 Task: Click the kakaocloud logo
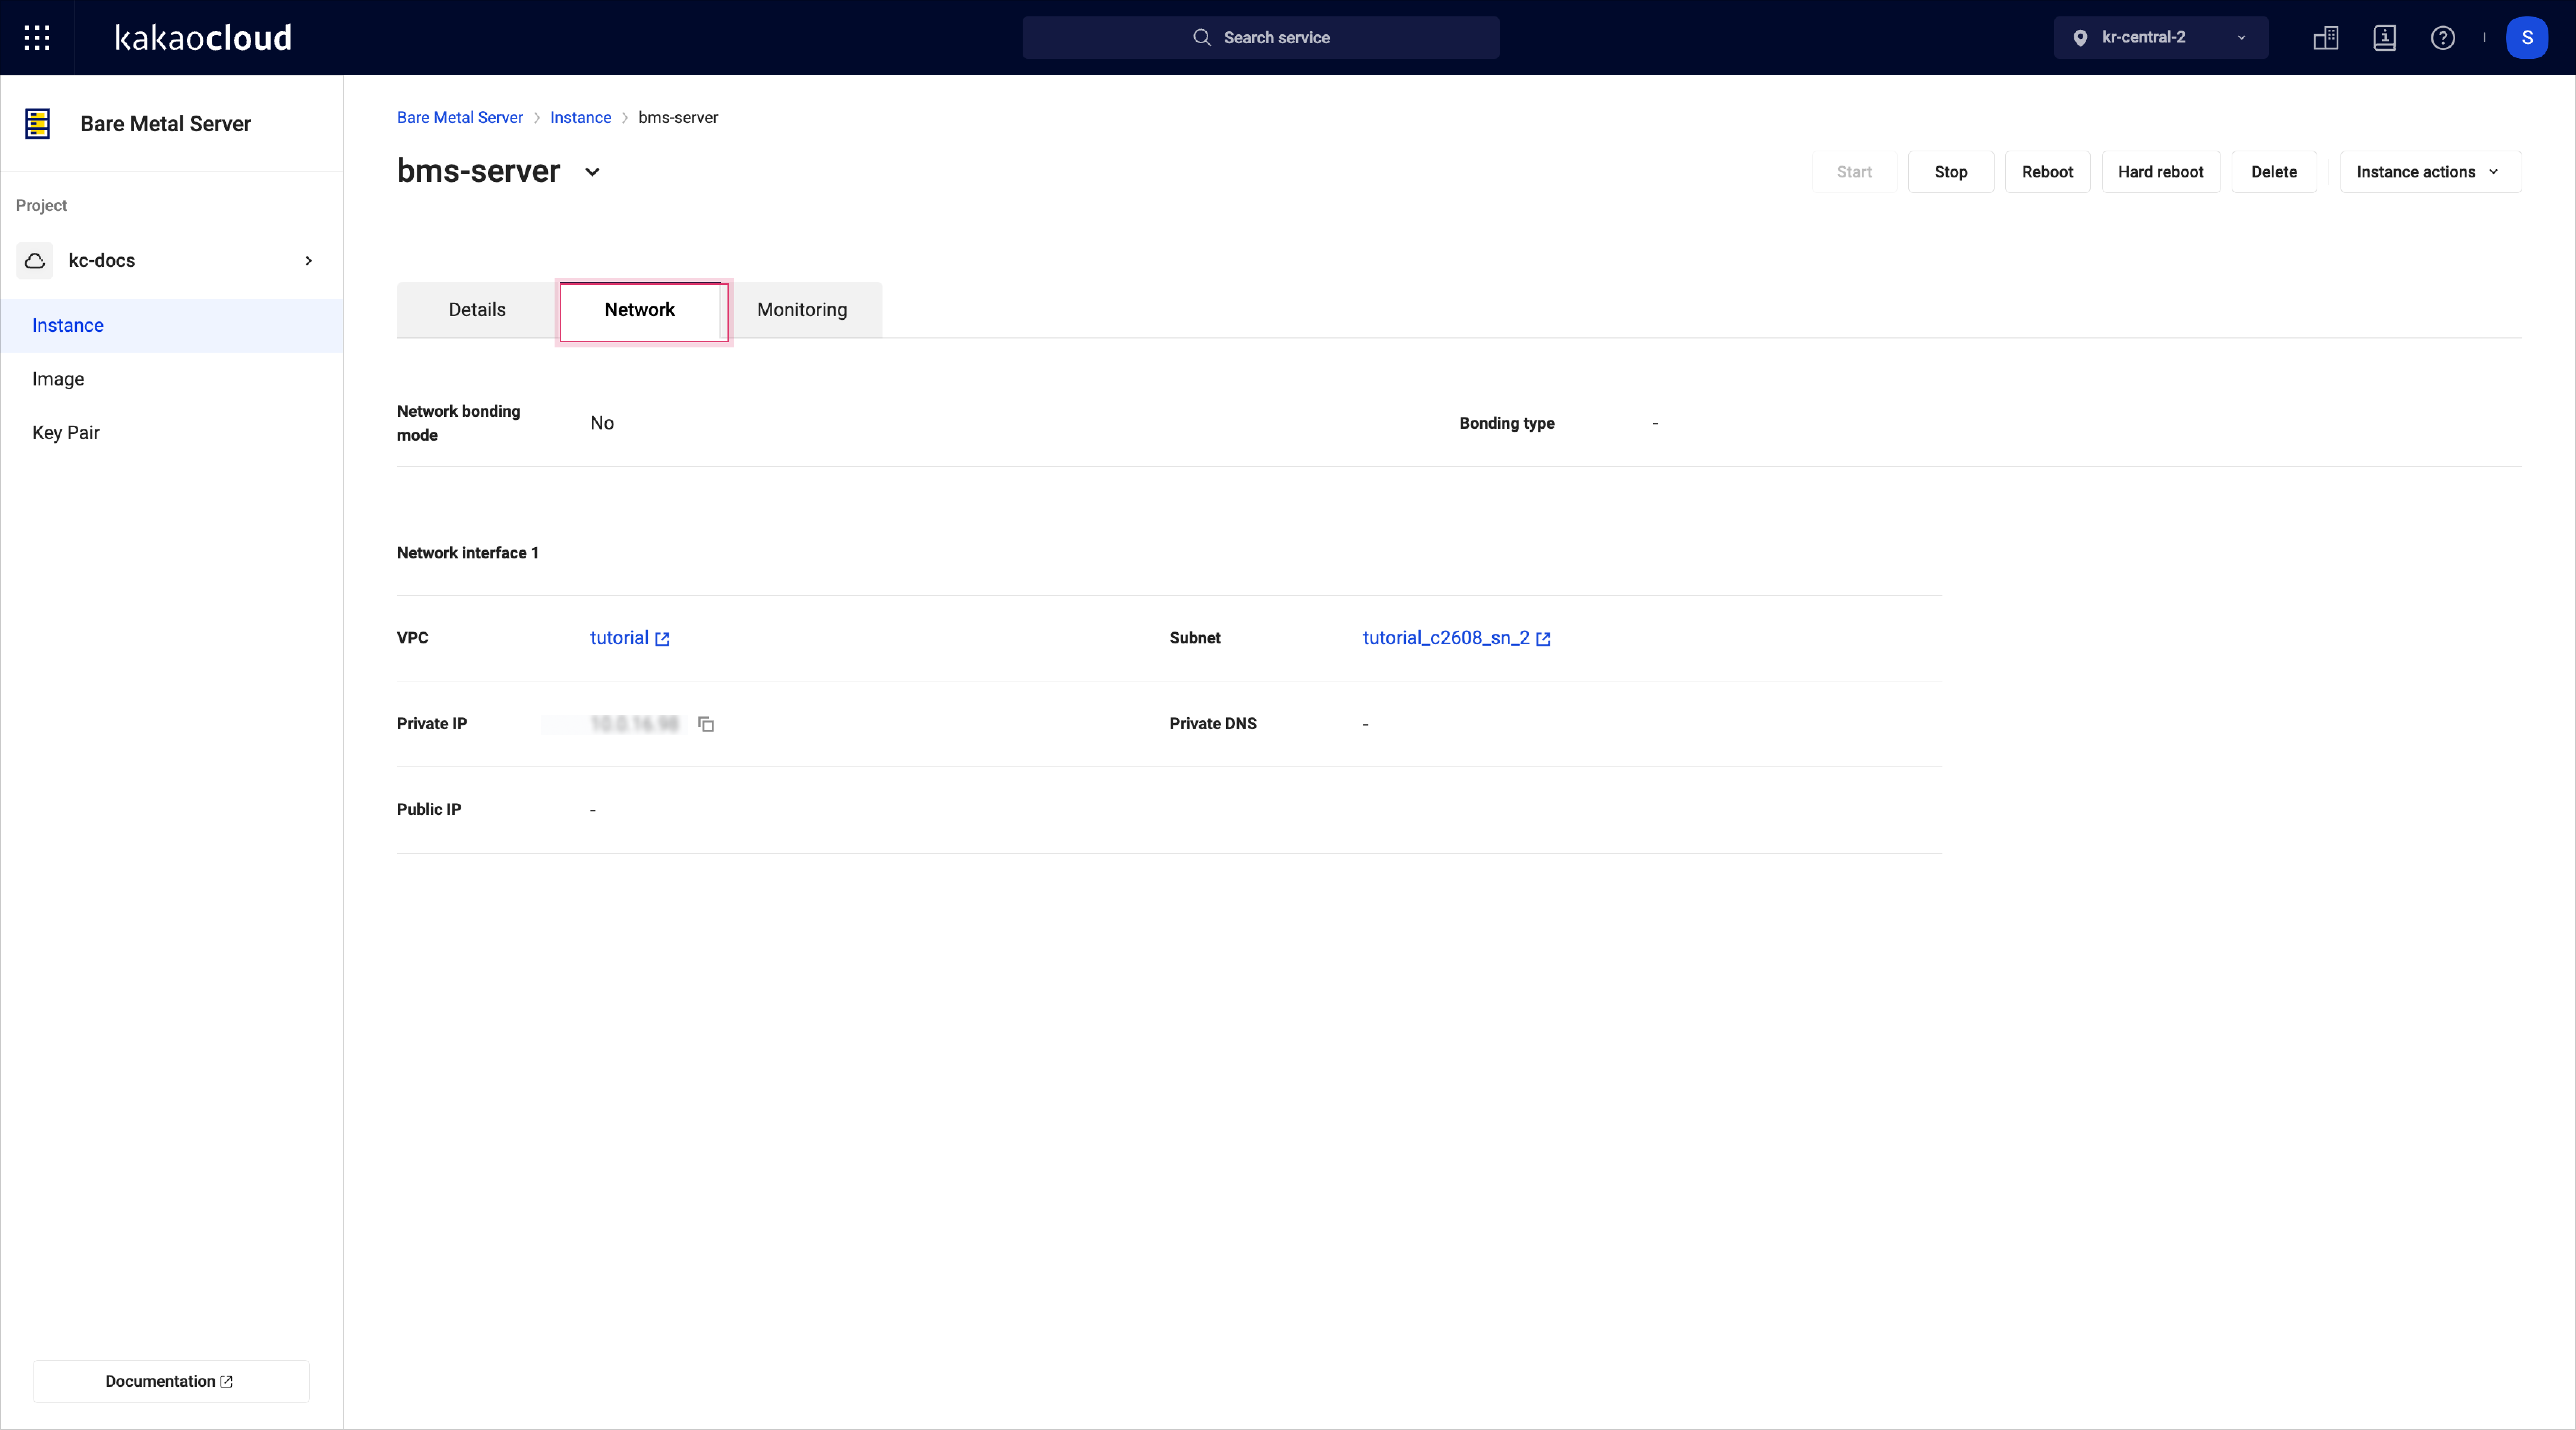point(203,38)
